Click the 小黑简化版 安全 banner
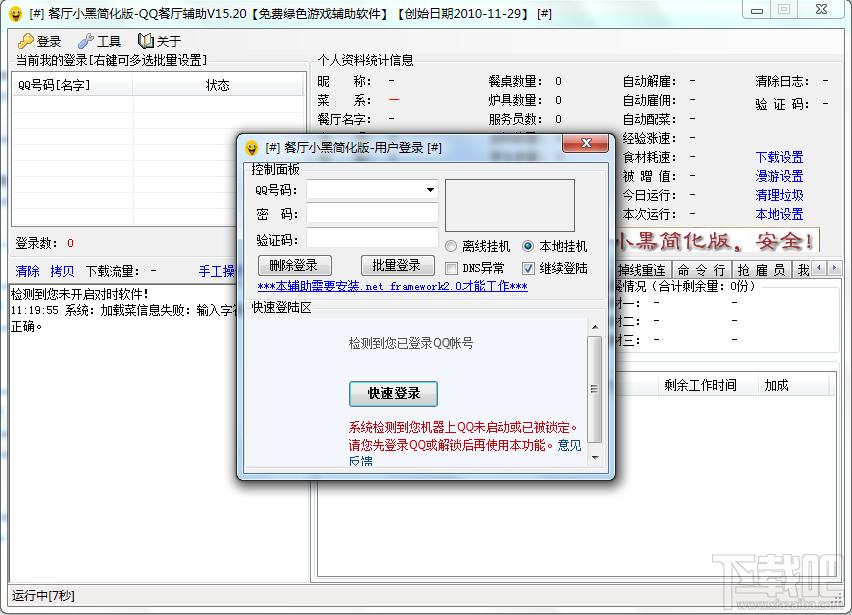This screenshot has height=615, width=852. point(716,241)
